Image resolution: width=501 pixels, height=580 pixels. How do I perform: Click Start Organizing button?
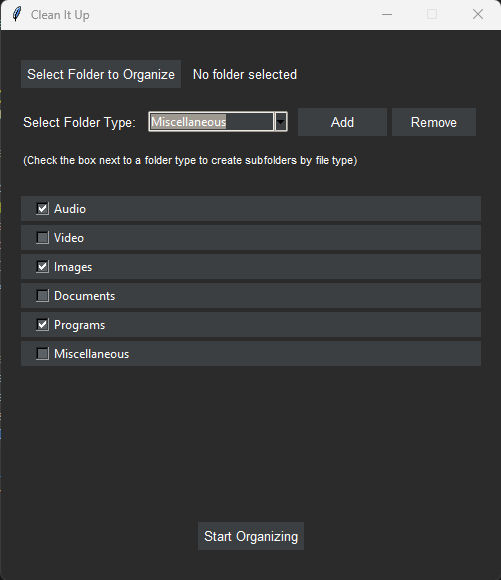point(251,536)
